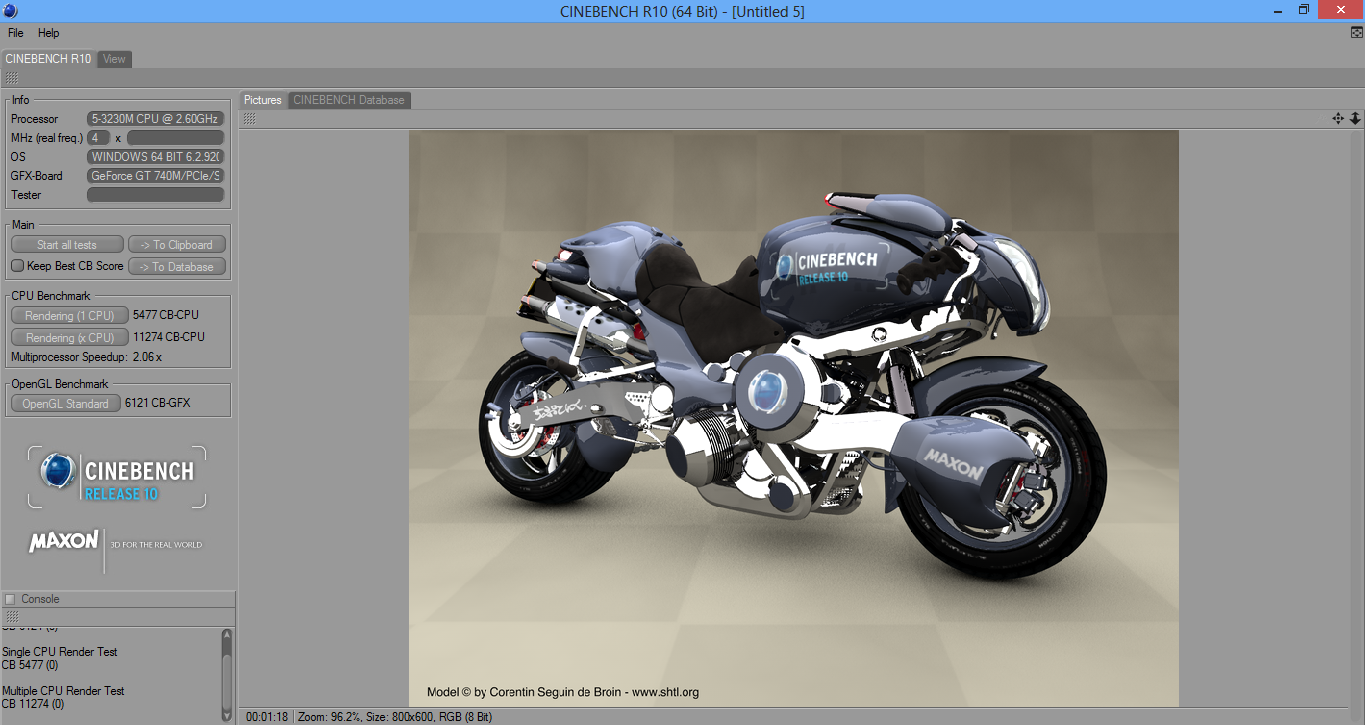Click the Multiple CPU Render Test console line
1365x725 pixels.
pyautogui.click(x=63, y=691)
